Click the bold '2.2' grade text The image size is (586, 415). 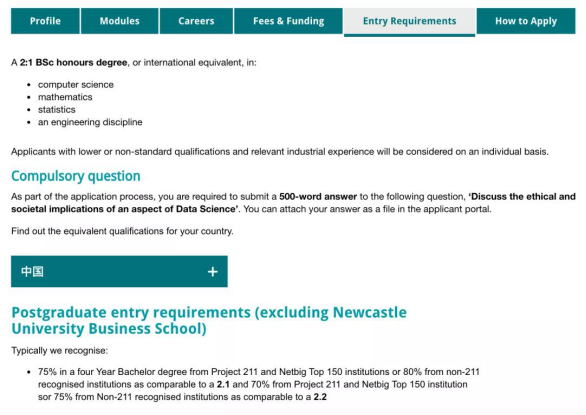point(320,397)
